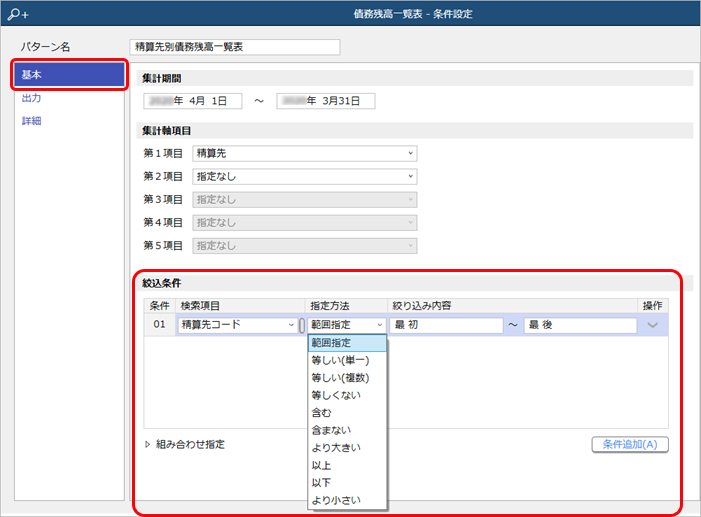The width and height of the screenshot is (701, 517).
Task: Switch to the 出力 tab
Action: click(32, 98)
